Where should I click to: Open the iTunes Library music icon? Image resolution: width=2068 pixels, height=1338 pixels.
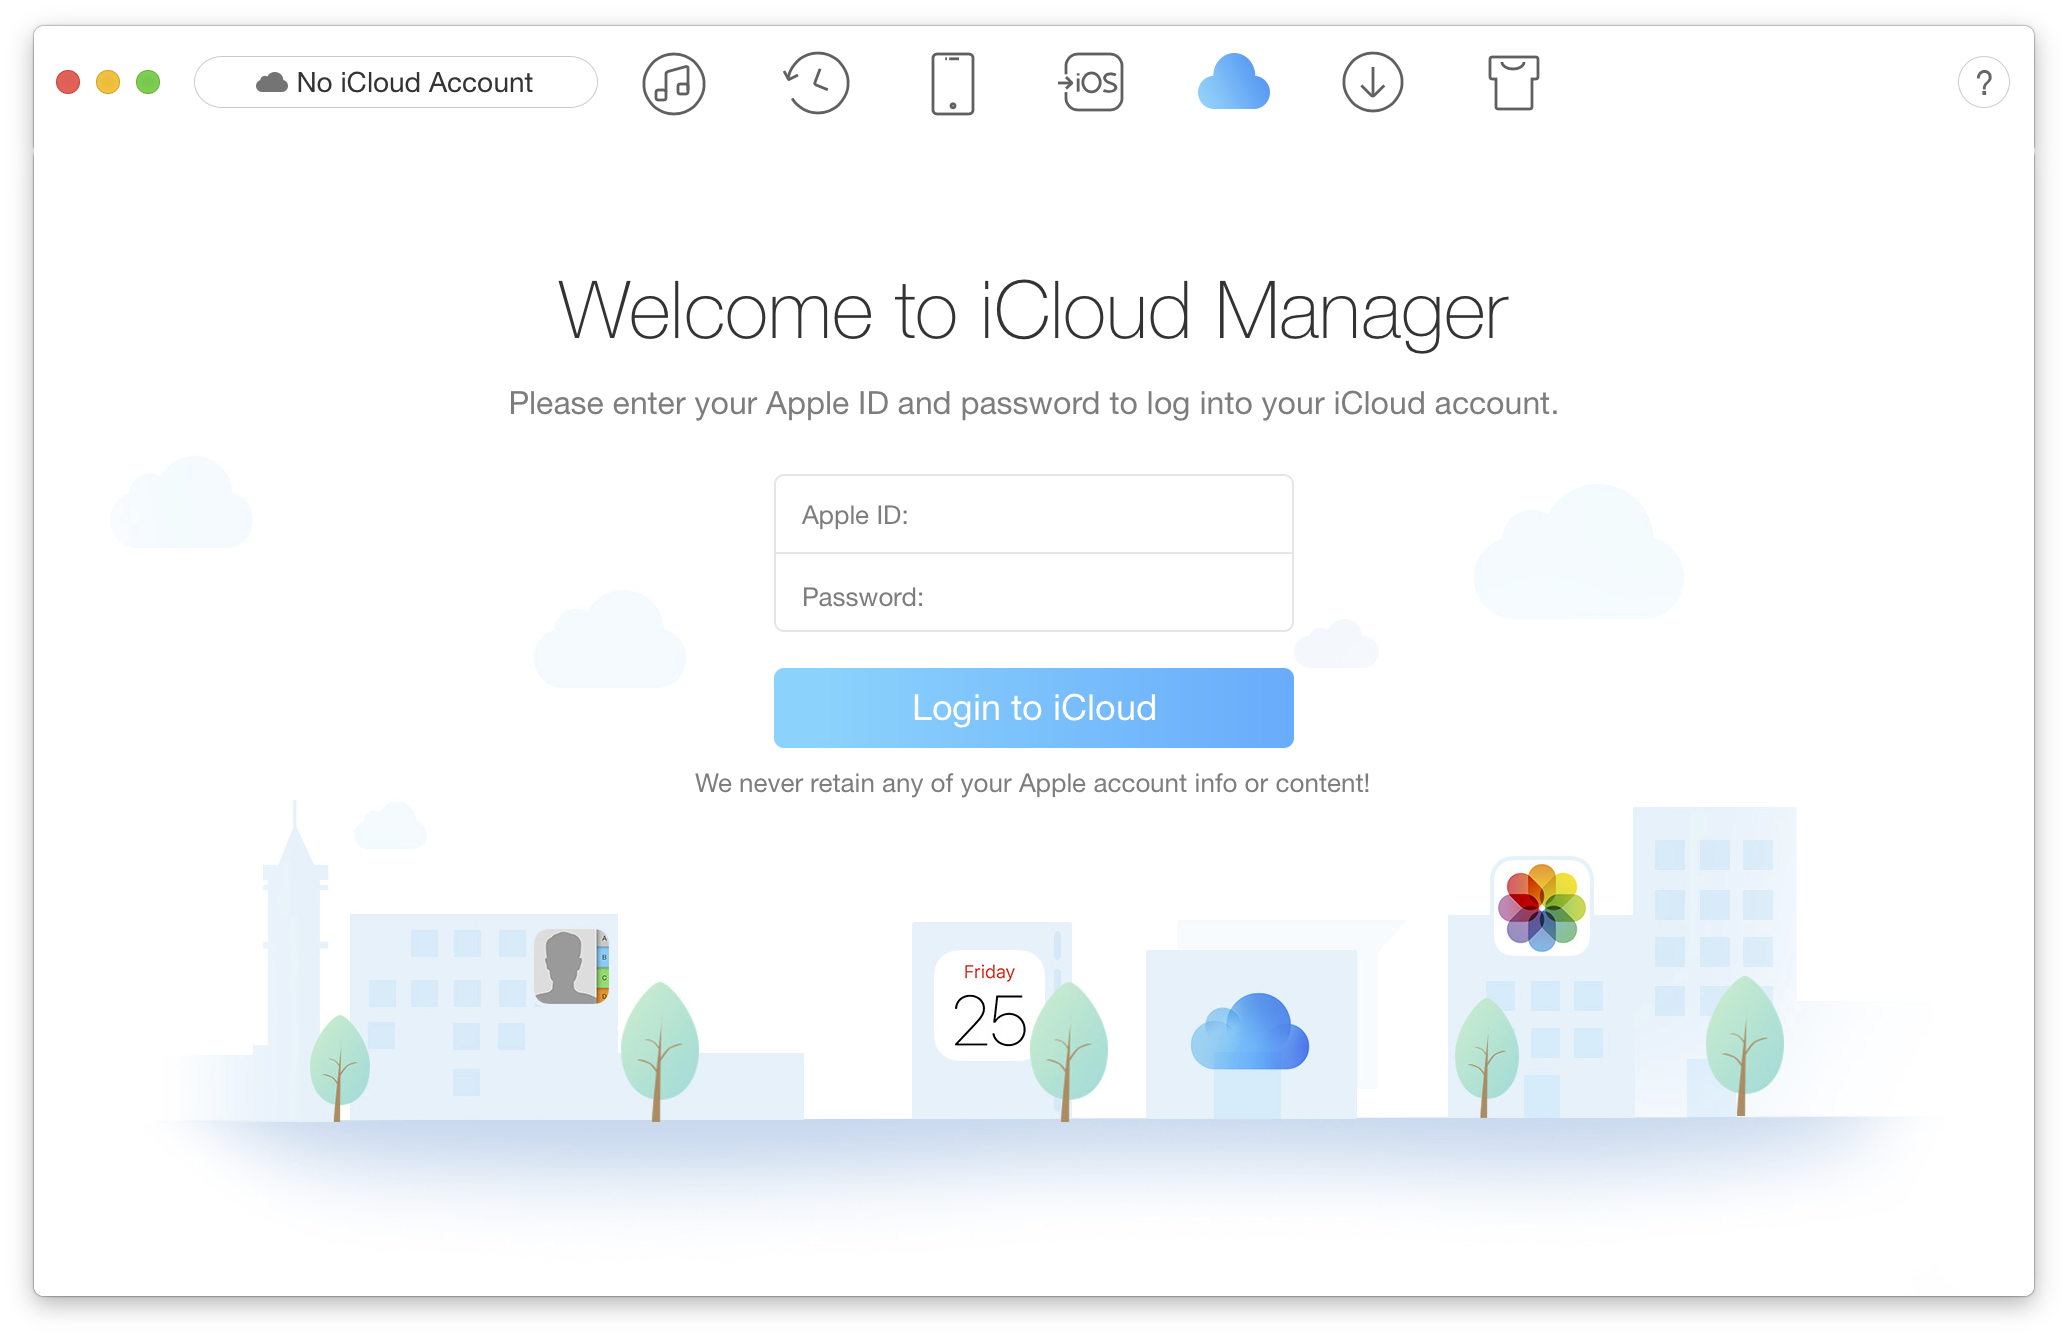673,83
